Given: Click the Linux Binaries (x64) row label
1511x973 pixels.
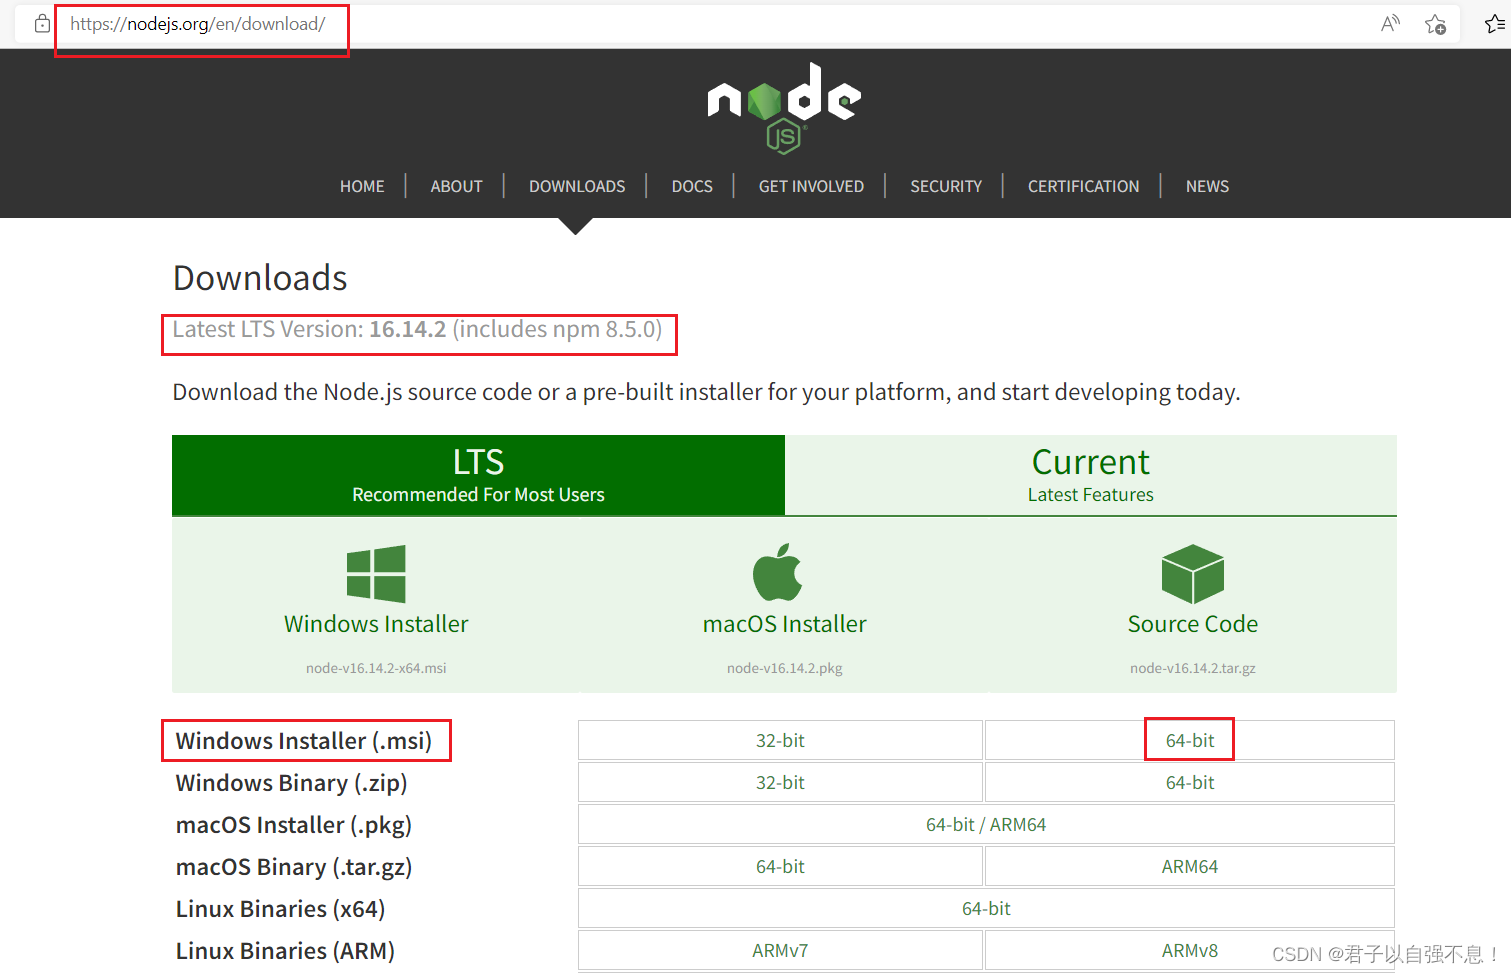Looking at the screenshot, I should coord(281,909).
